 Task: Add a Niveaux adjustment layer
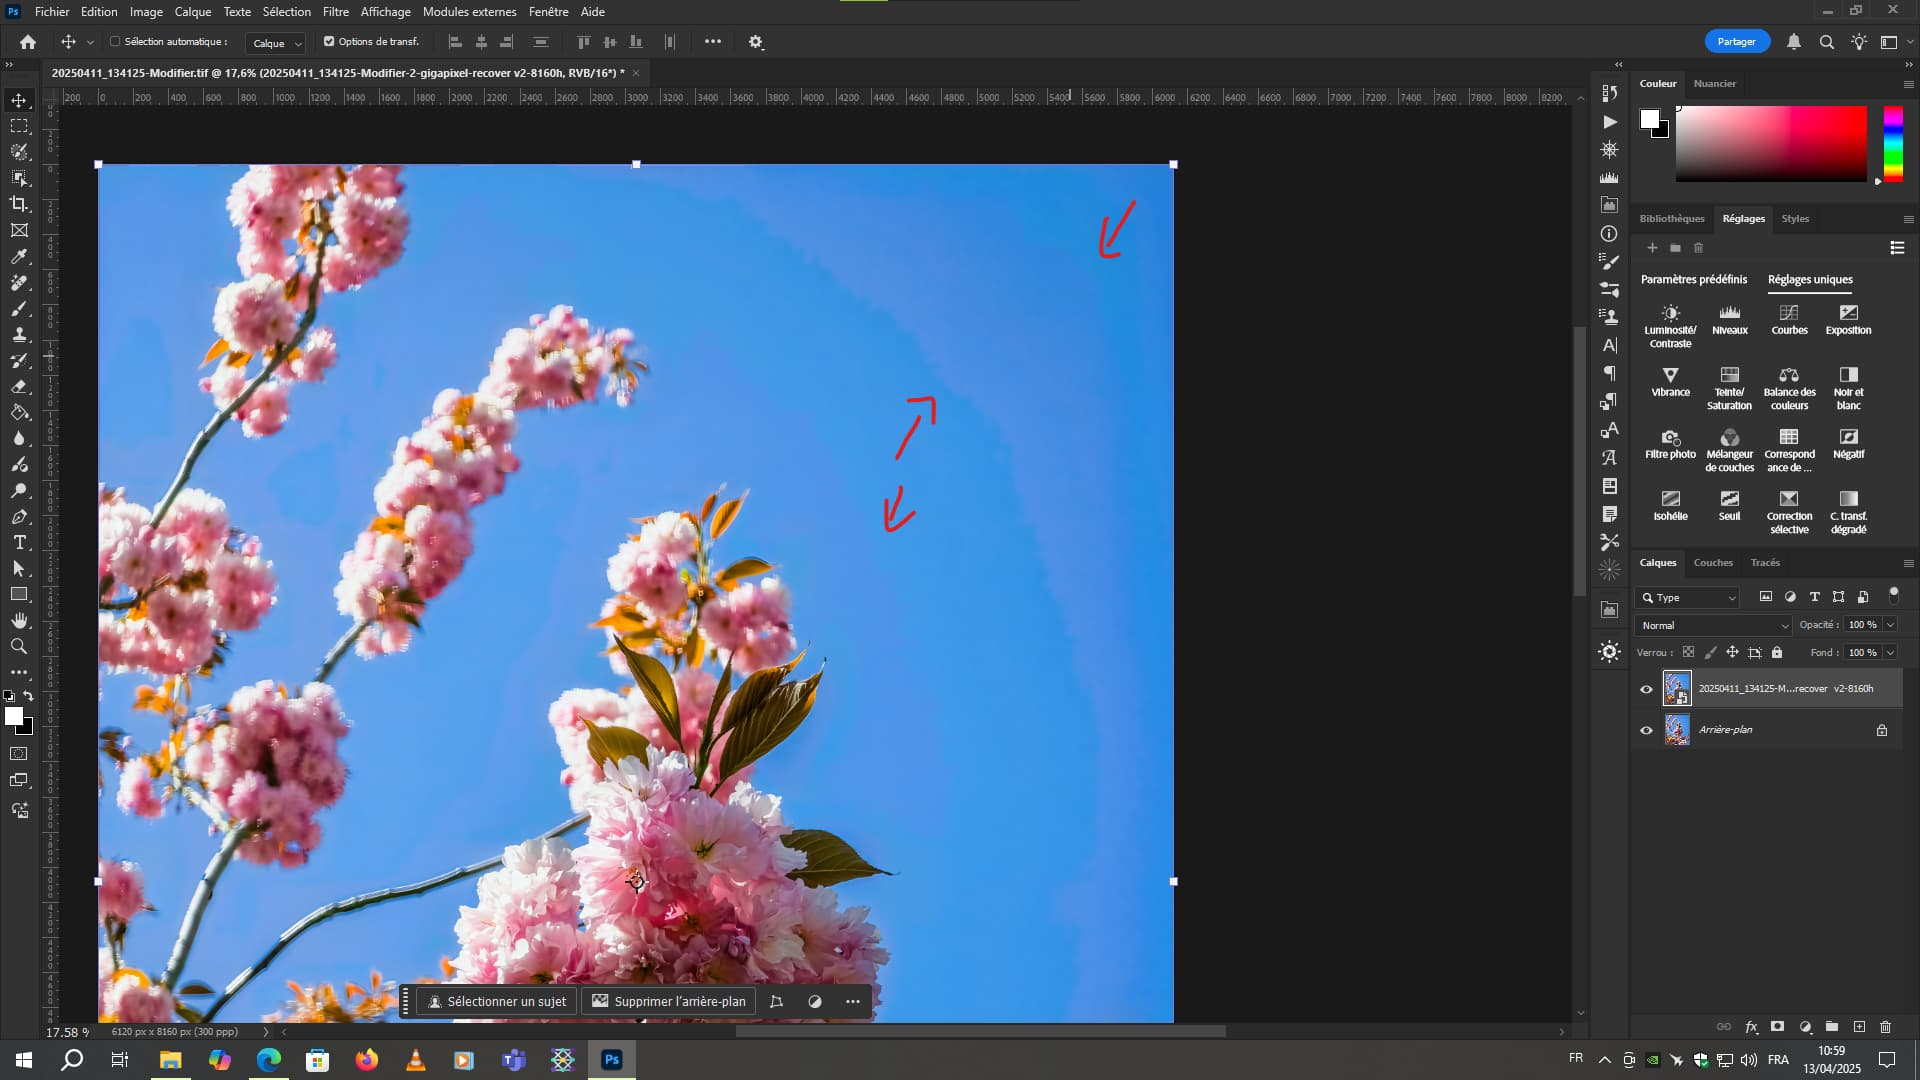1729,319
